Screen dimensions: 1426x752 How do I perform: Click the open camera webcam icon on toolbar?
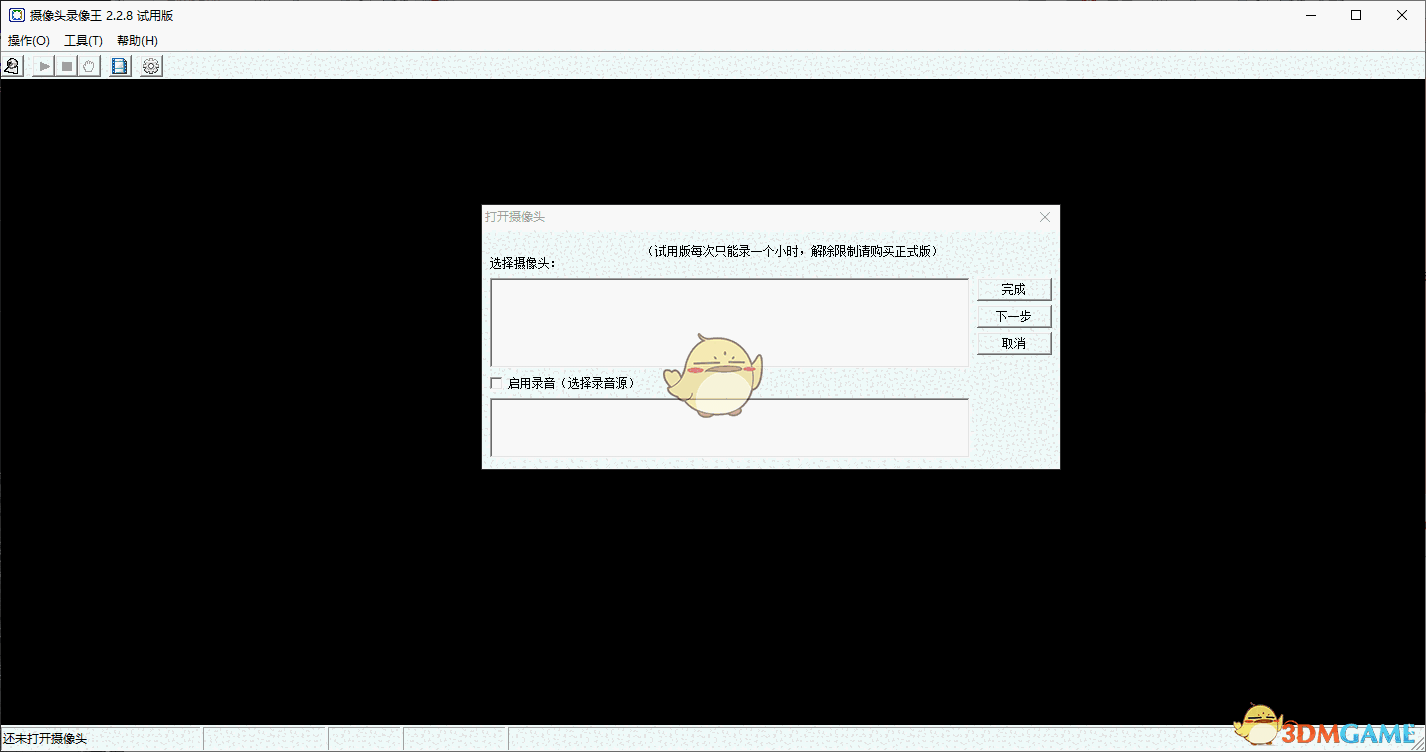(x=11, y=65)
